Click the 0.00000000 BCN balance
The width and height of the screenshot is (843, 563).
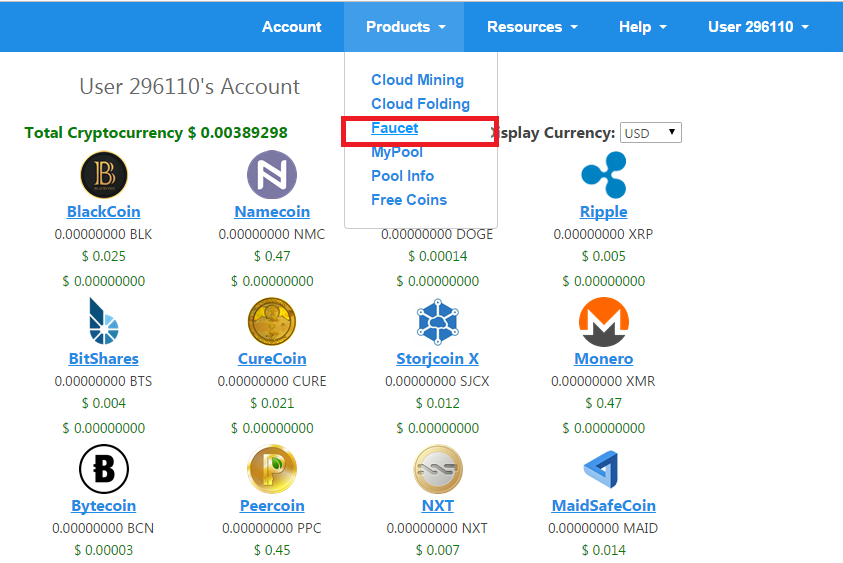103,529
